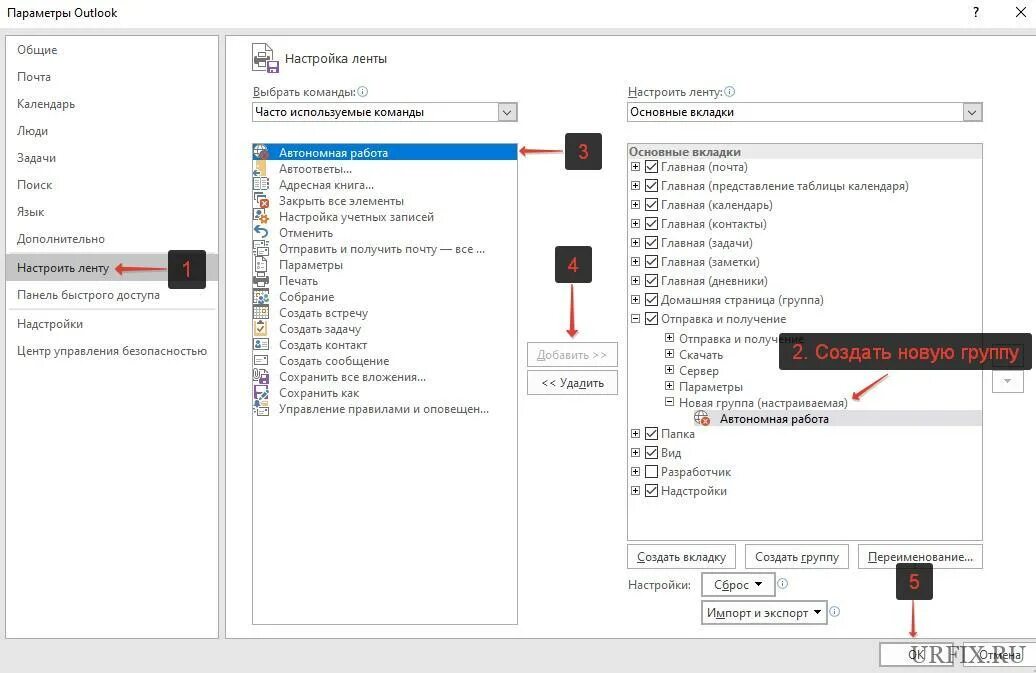This screenshot has width=1036, height=673.
Task: Click the info icon beside Сброс
Action: pos(782,583)
